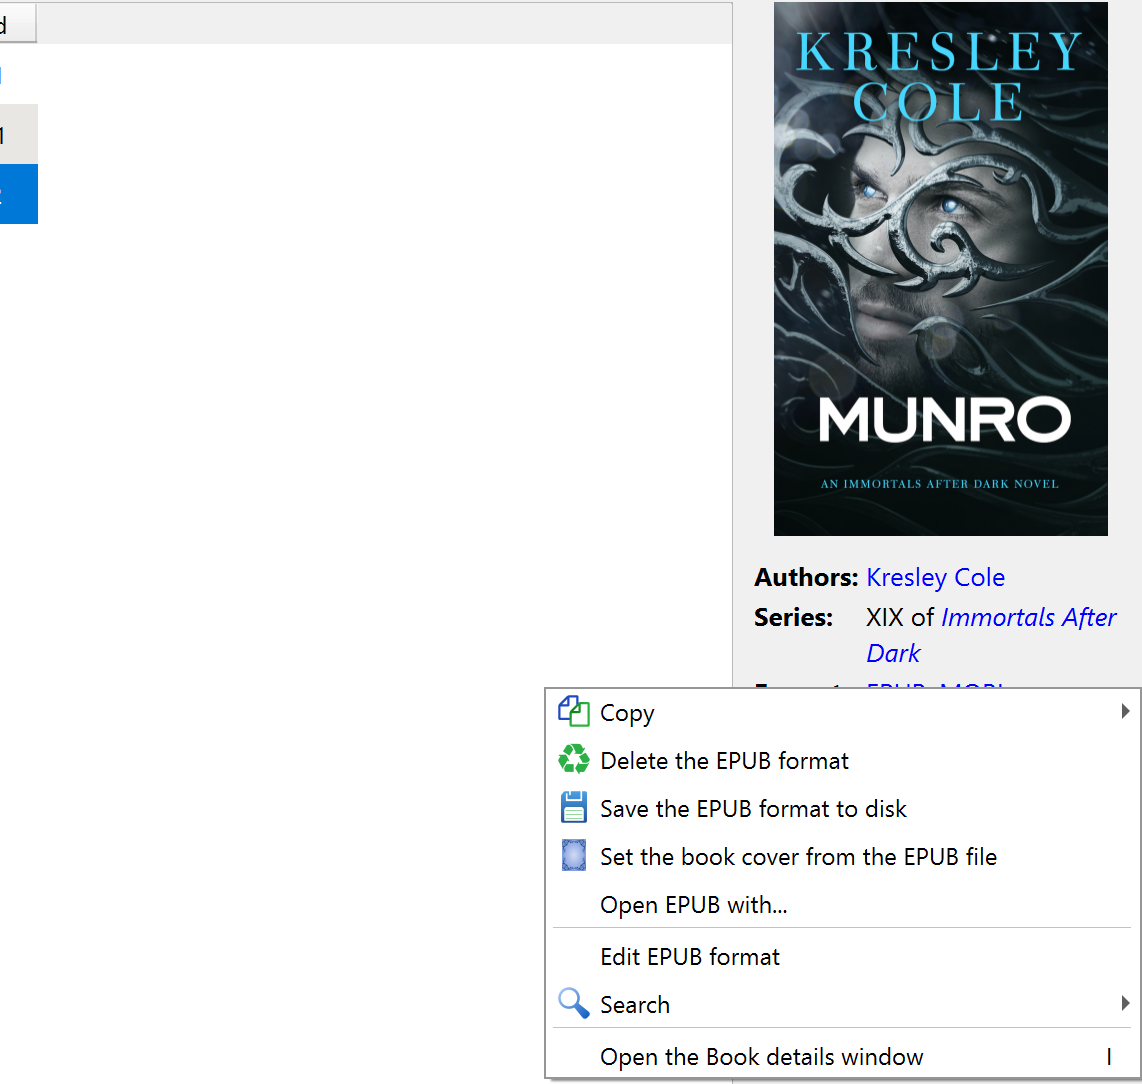Expand the Copy submenu arrow

1125,712
